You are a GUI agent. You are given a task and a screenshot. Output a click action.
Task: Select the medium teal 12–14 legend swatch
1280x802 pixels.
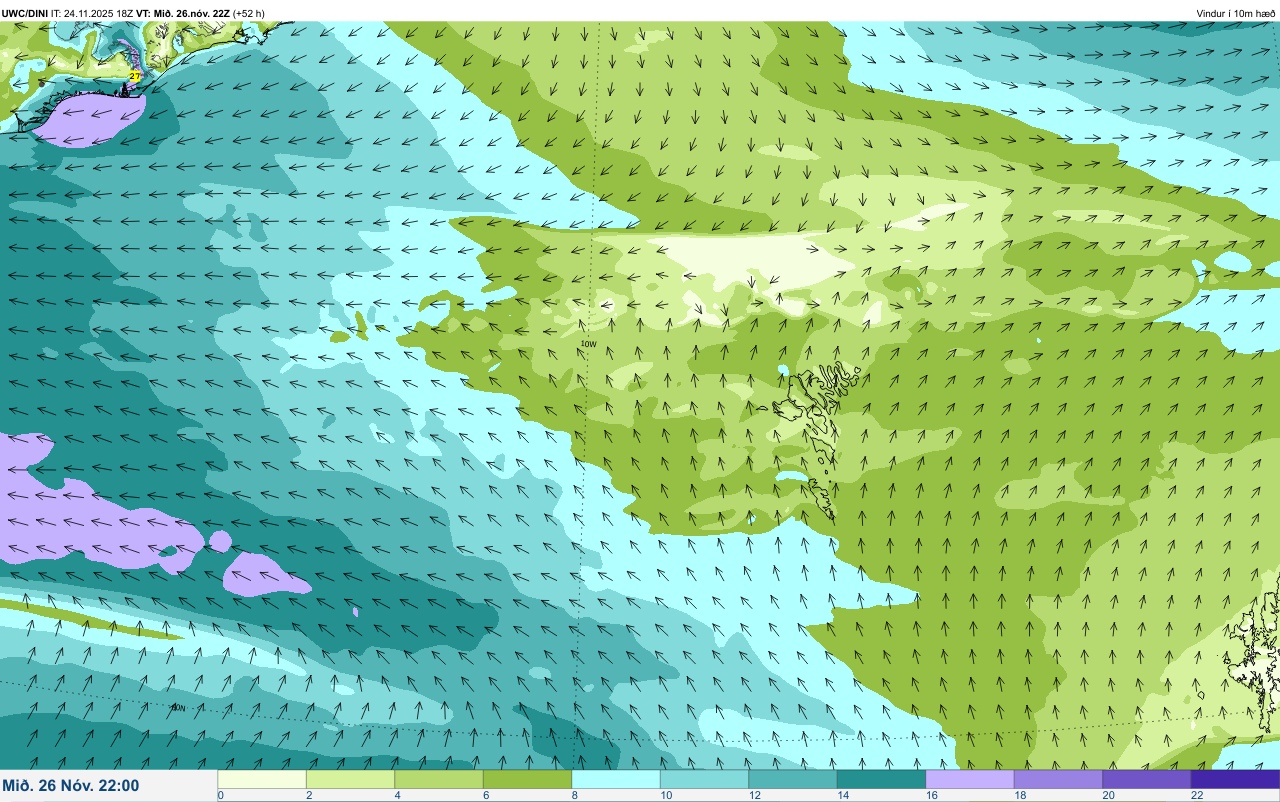[793, 779]
